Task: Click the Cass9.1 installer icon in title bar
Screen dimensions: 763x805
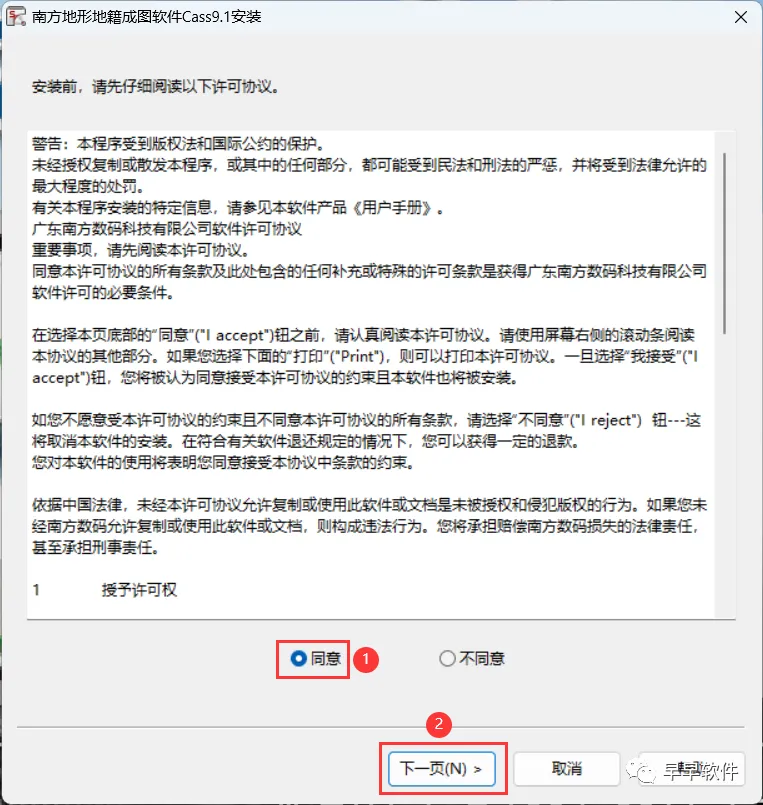Action: coord(15,16)
